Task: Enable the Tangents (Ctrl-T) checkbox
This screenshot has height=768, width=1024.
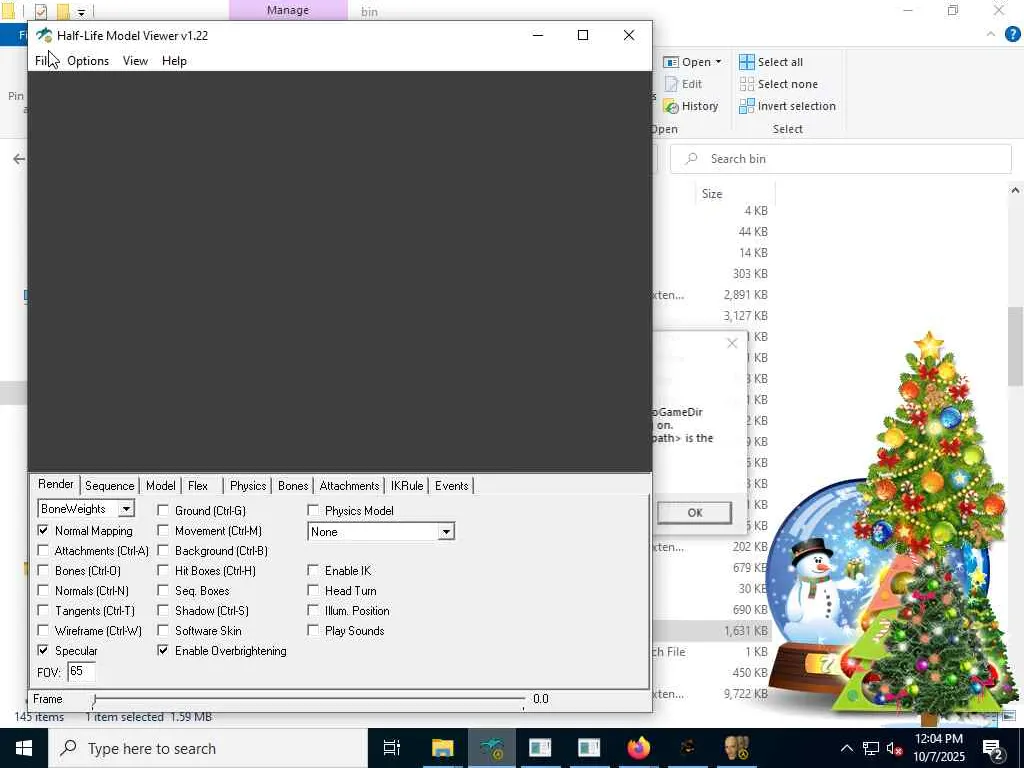Action: pos(43,611)
